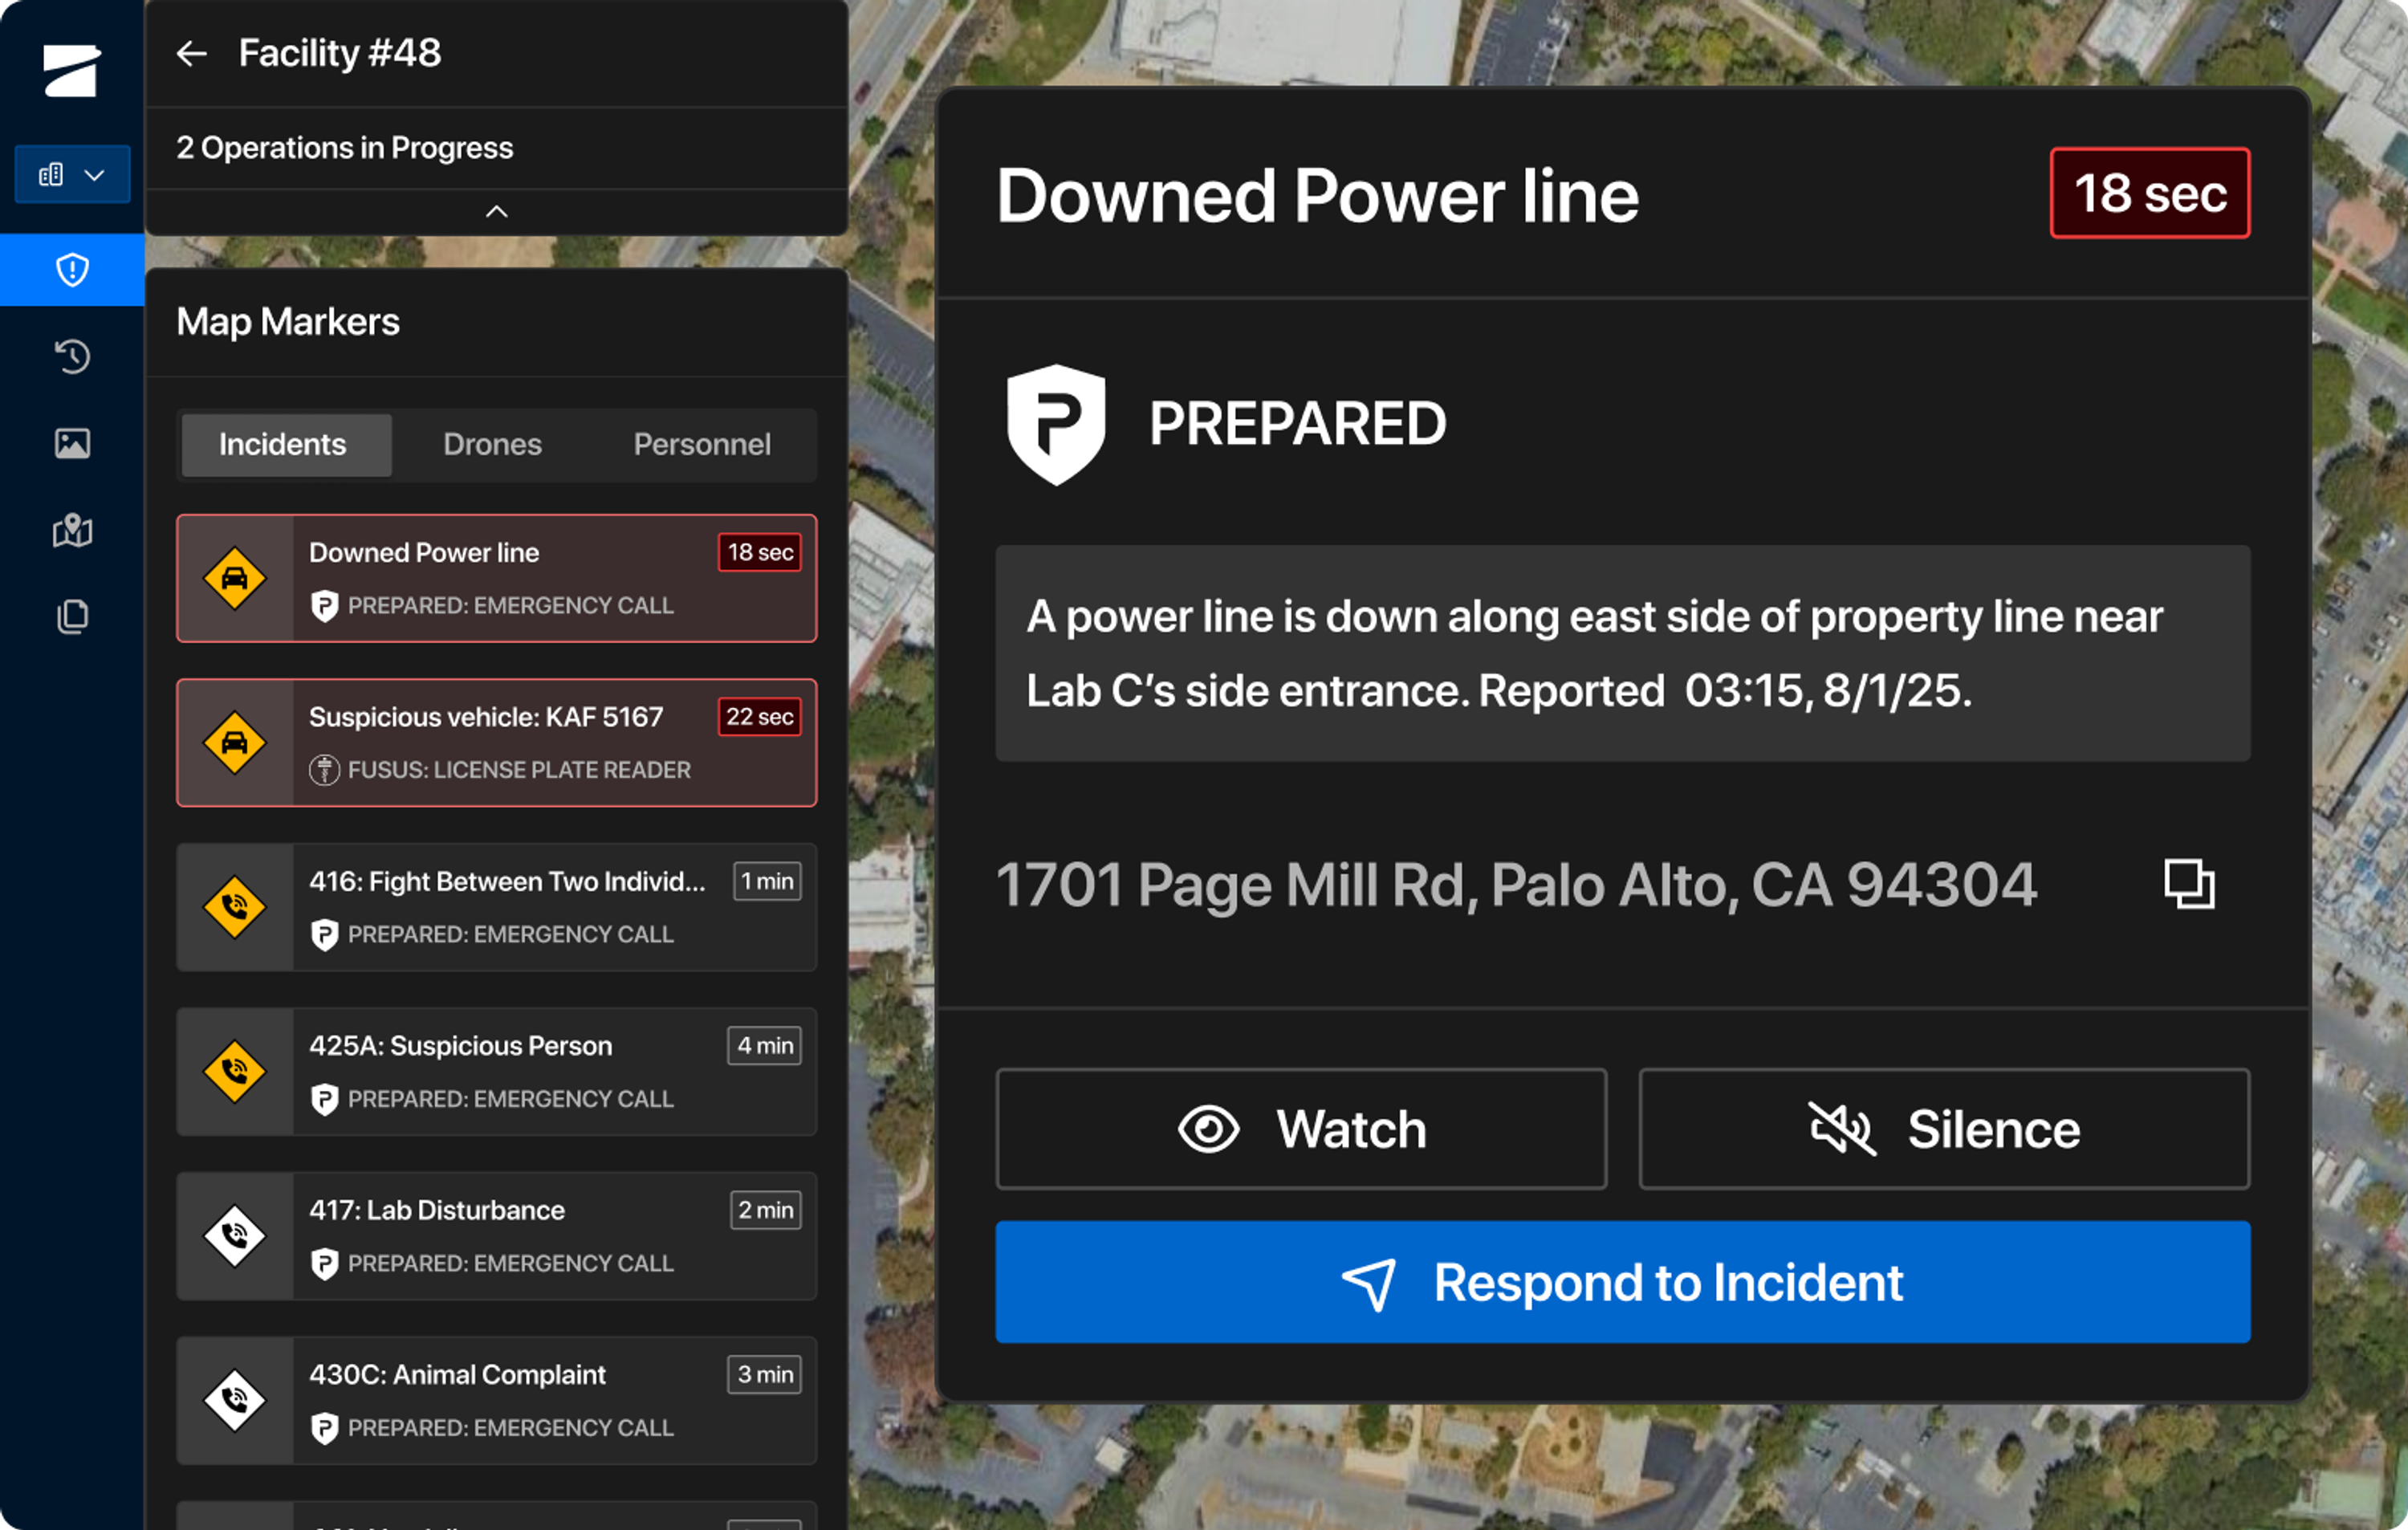Click Prepared shield on 417 Lab Disturbance row

(324, 1264)
